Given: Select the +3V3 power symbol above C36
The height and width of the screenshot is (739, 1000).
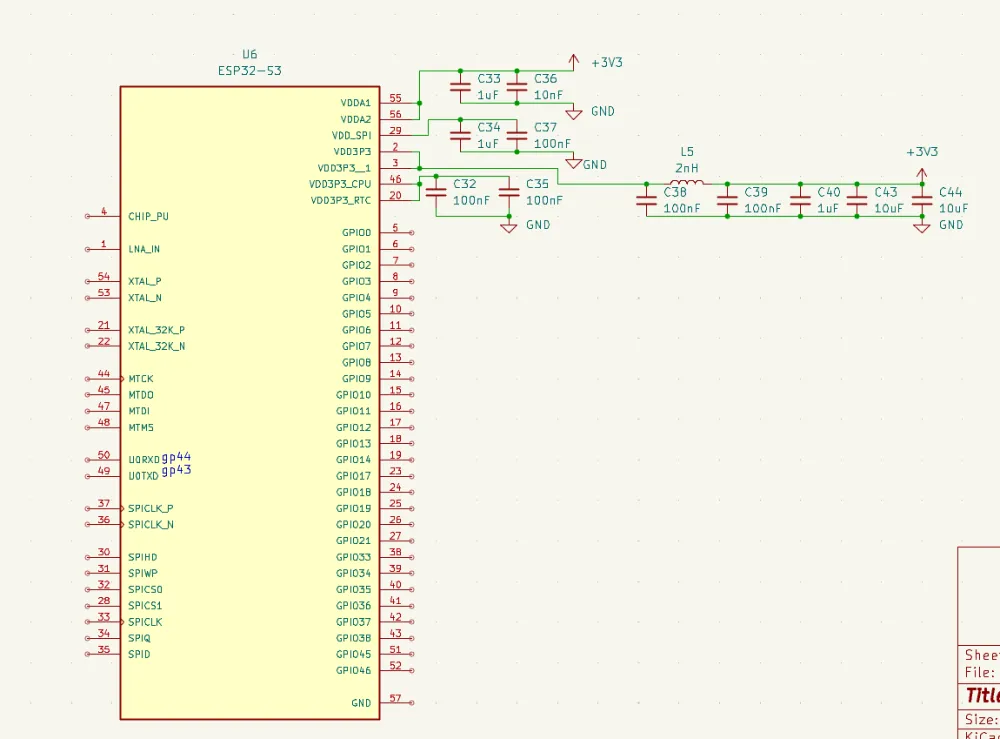Looking at the screenshot, I should click(x=574, y=63).
